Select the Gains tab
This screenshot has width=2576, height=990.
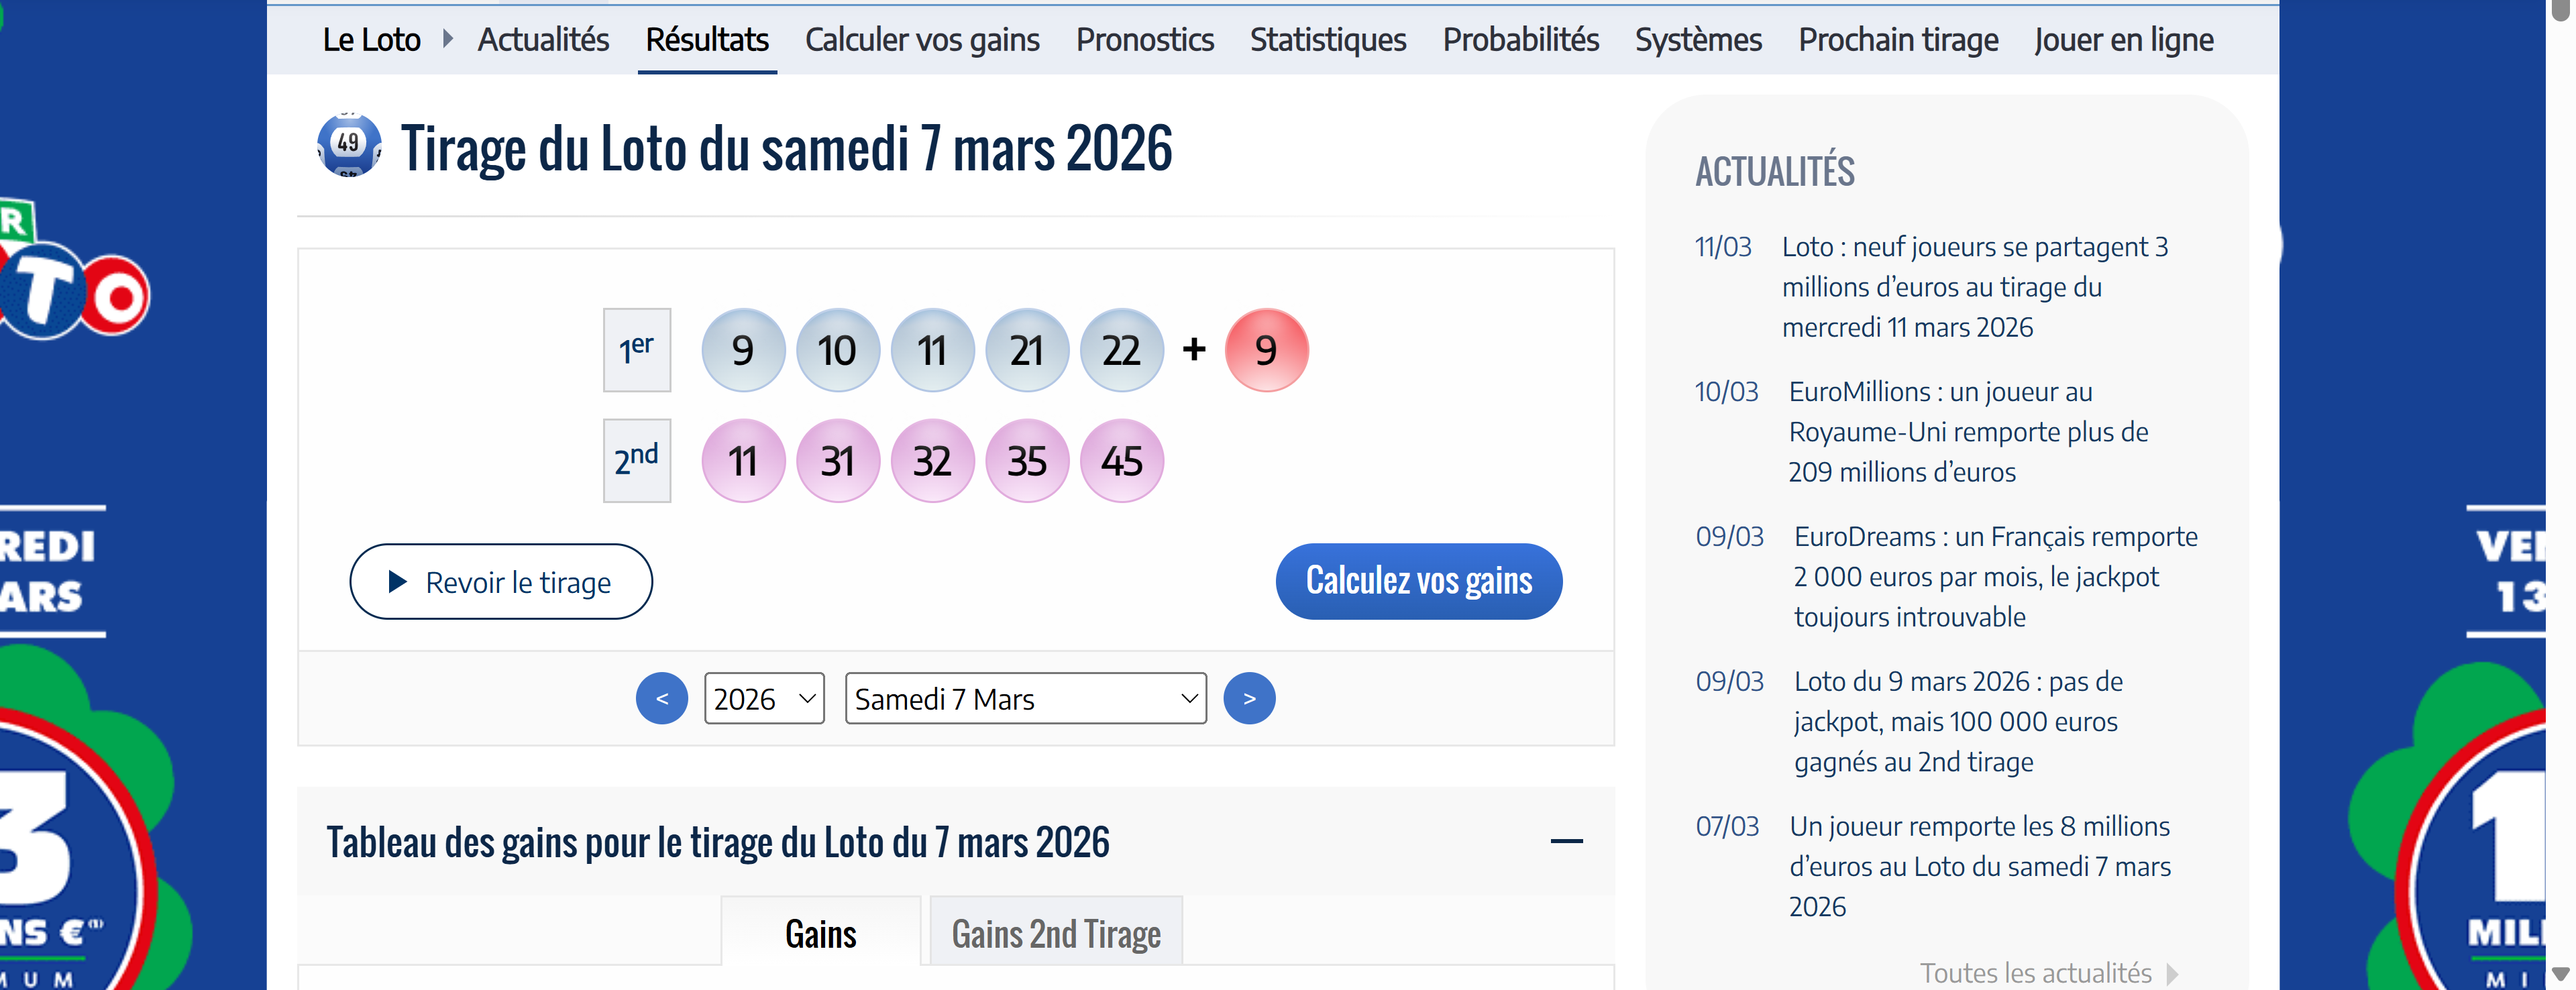[820, 933]
